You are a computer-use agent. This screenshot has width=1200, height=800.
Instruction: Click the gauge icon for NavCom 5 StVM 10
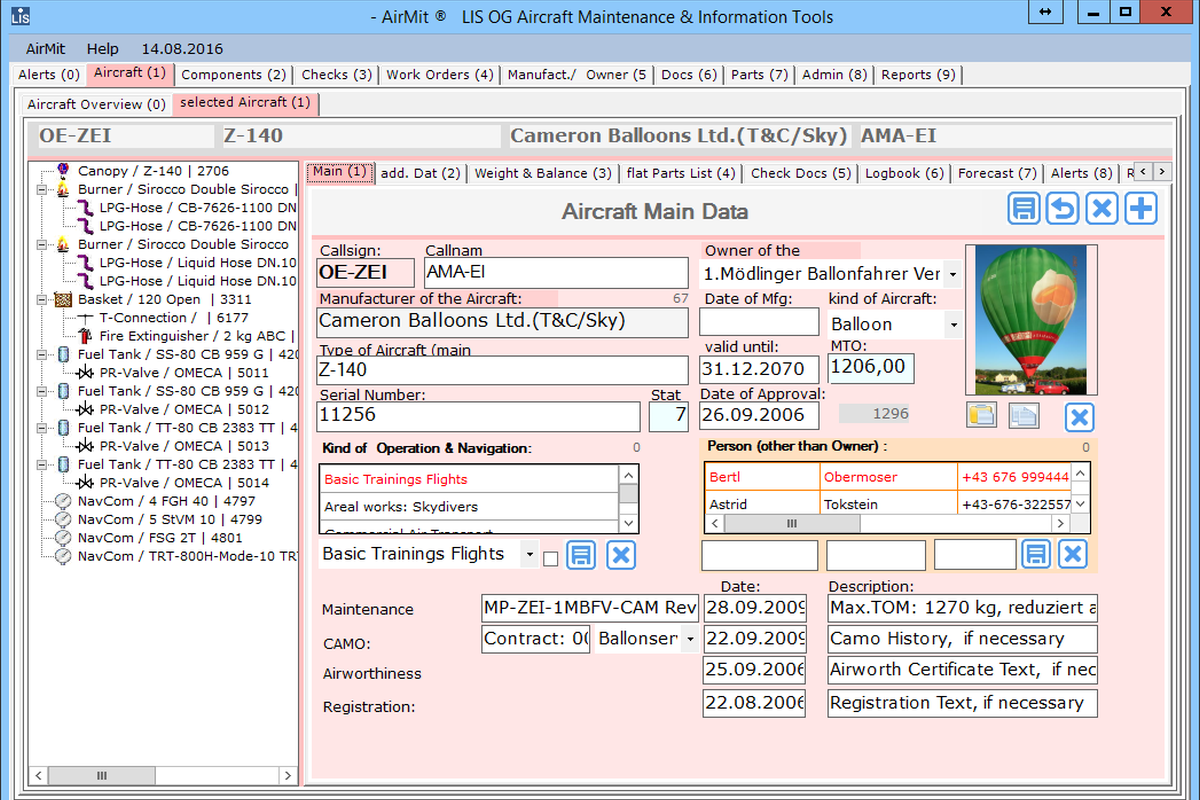click(64, 519)
